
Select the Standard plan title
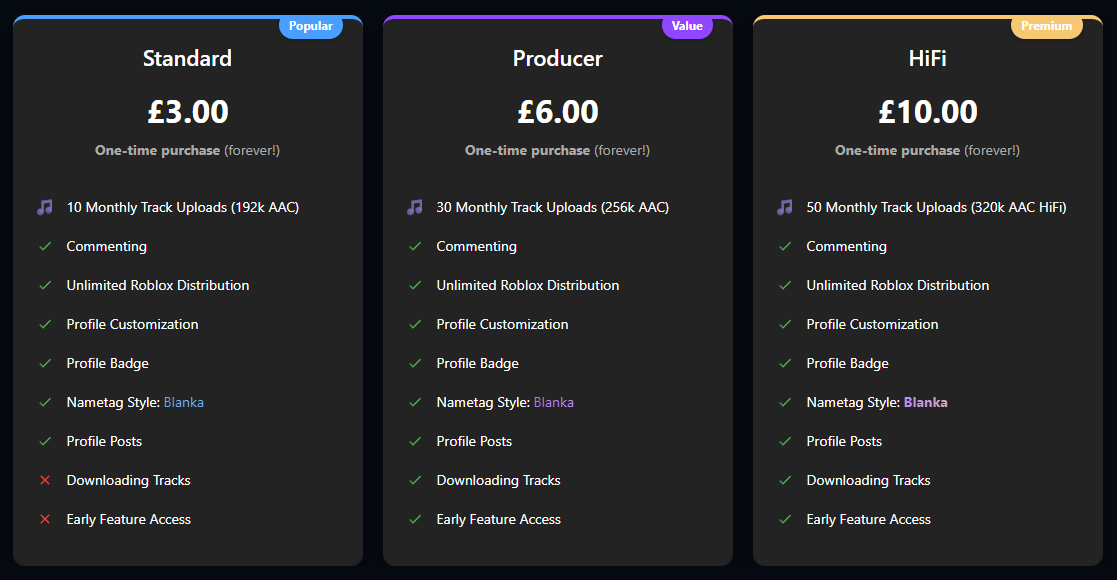pyautogui.click(x=187, y=58)
